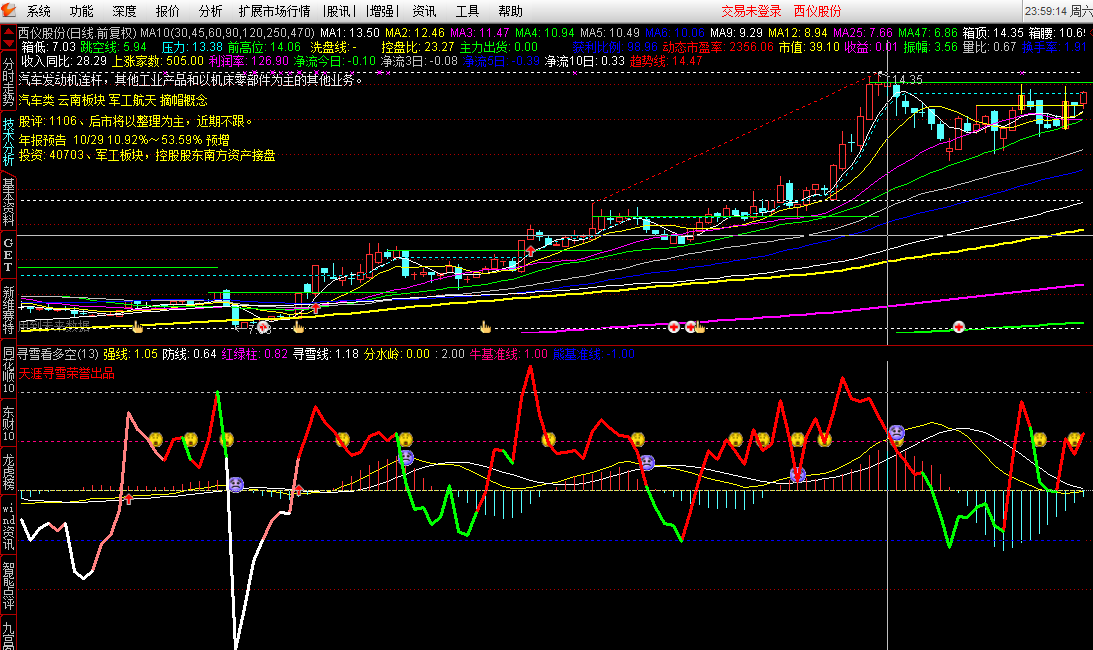Screen dimensions: 1093x650
Task: Click the 控盘比: 23.27 value
Action: [x=418, y=47]
